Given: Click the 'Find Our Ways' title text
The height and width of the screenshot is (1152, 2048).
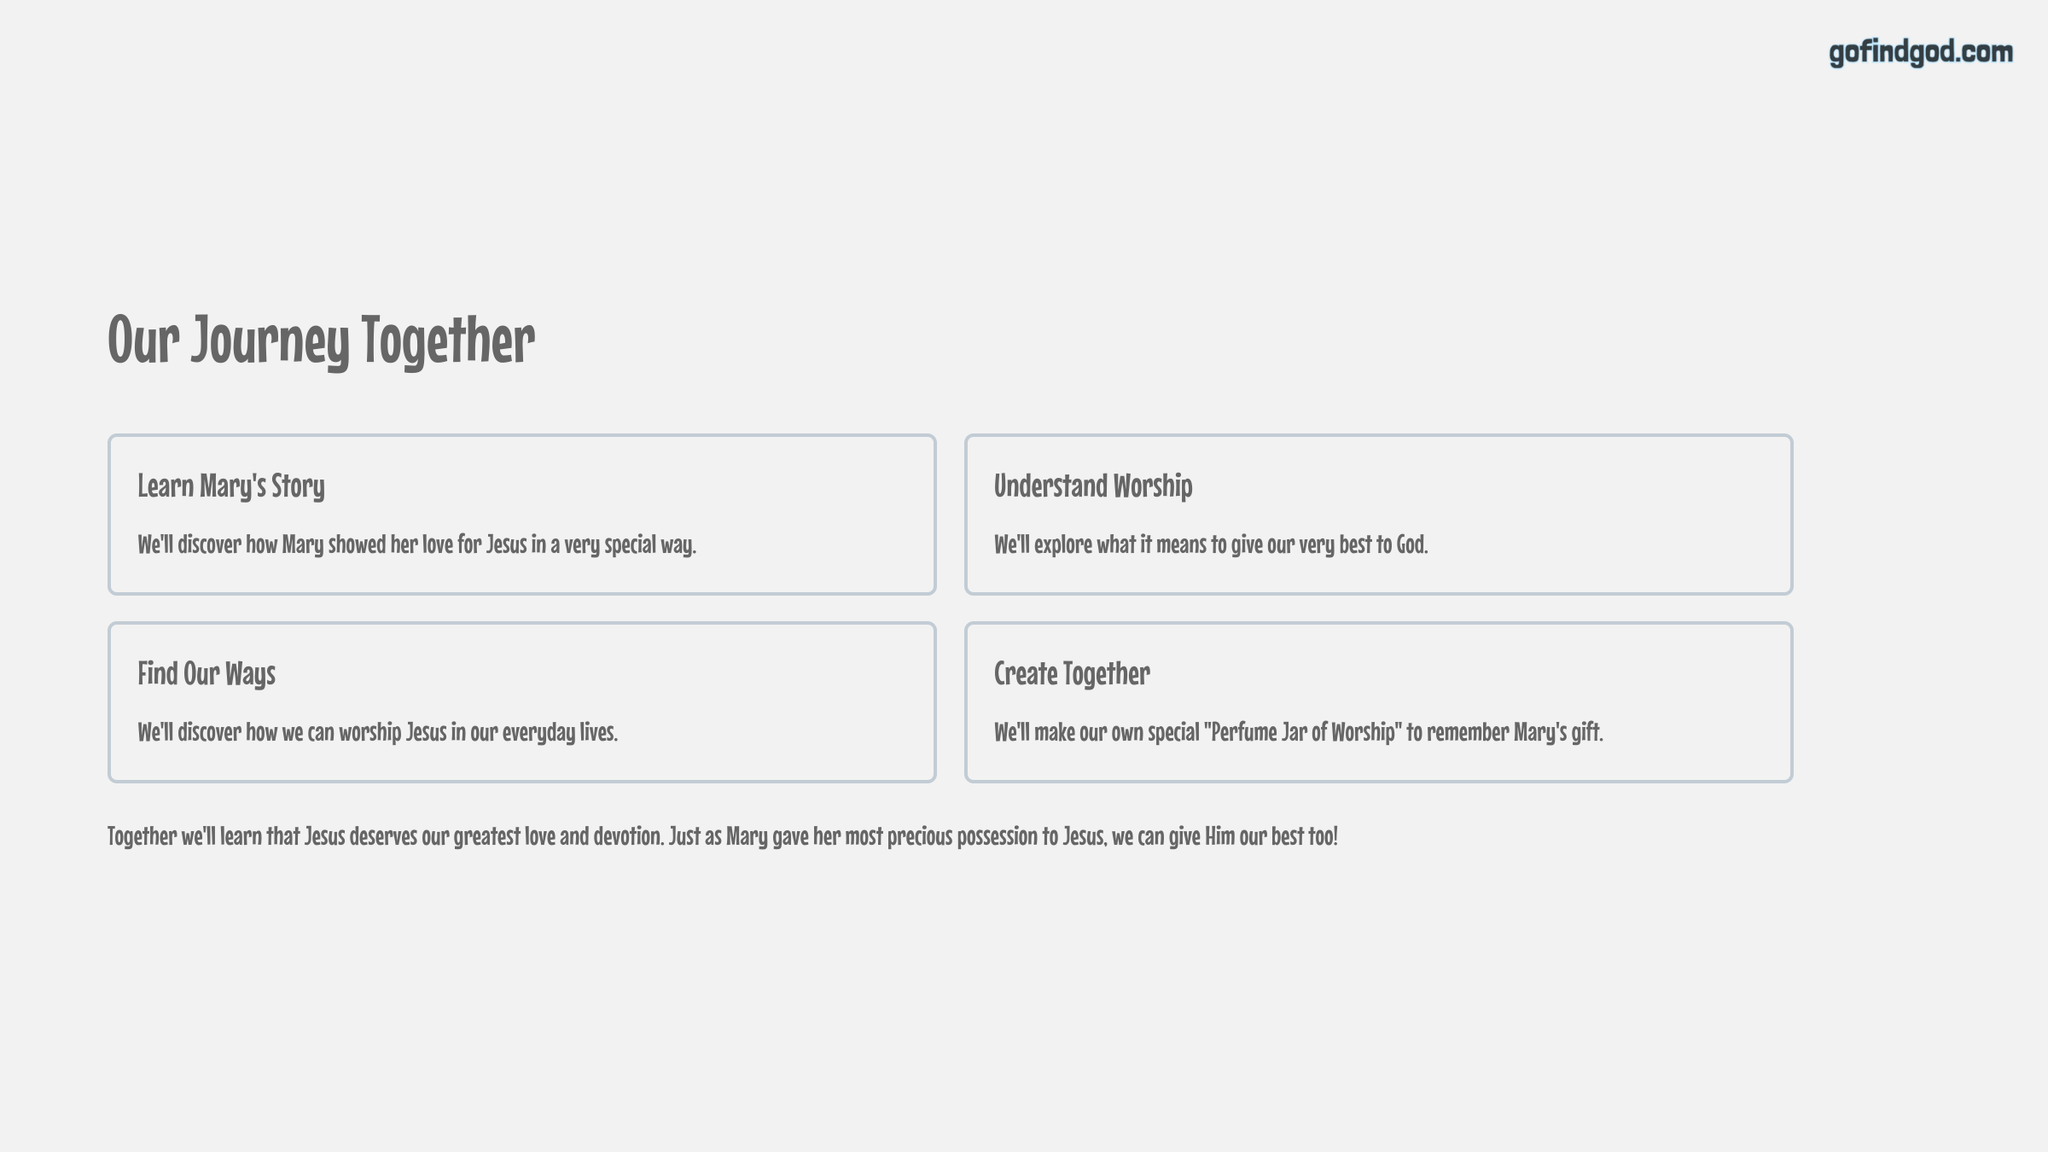Looking at the screenshot, I should click(x=206, y=674).
